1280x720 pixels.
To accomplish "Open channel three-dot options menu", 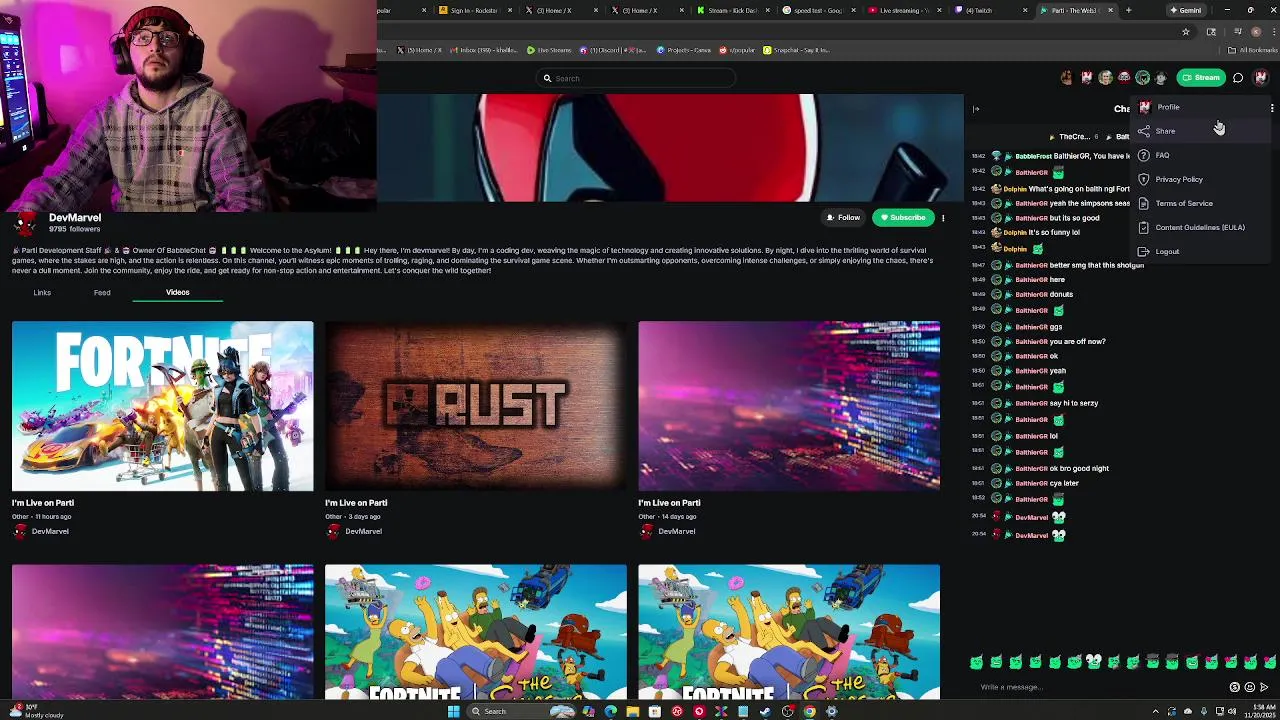I will pyautogui.click(x=943, y=217).
